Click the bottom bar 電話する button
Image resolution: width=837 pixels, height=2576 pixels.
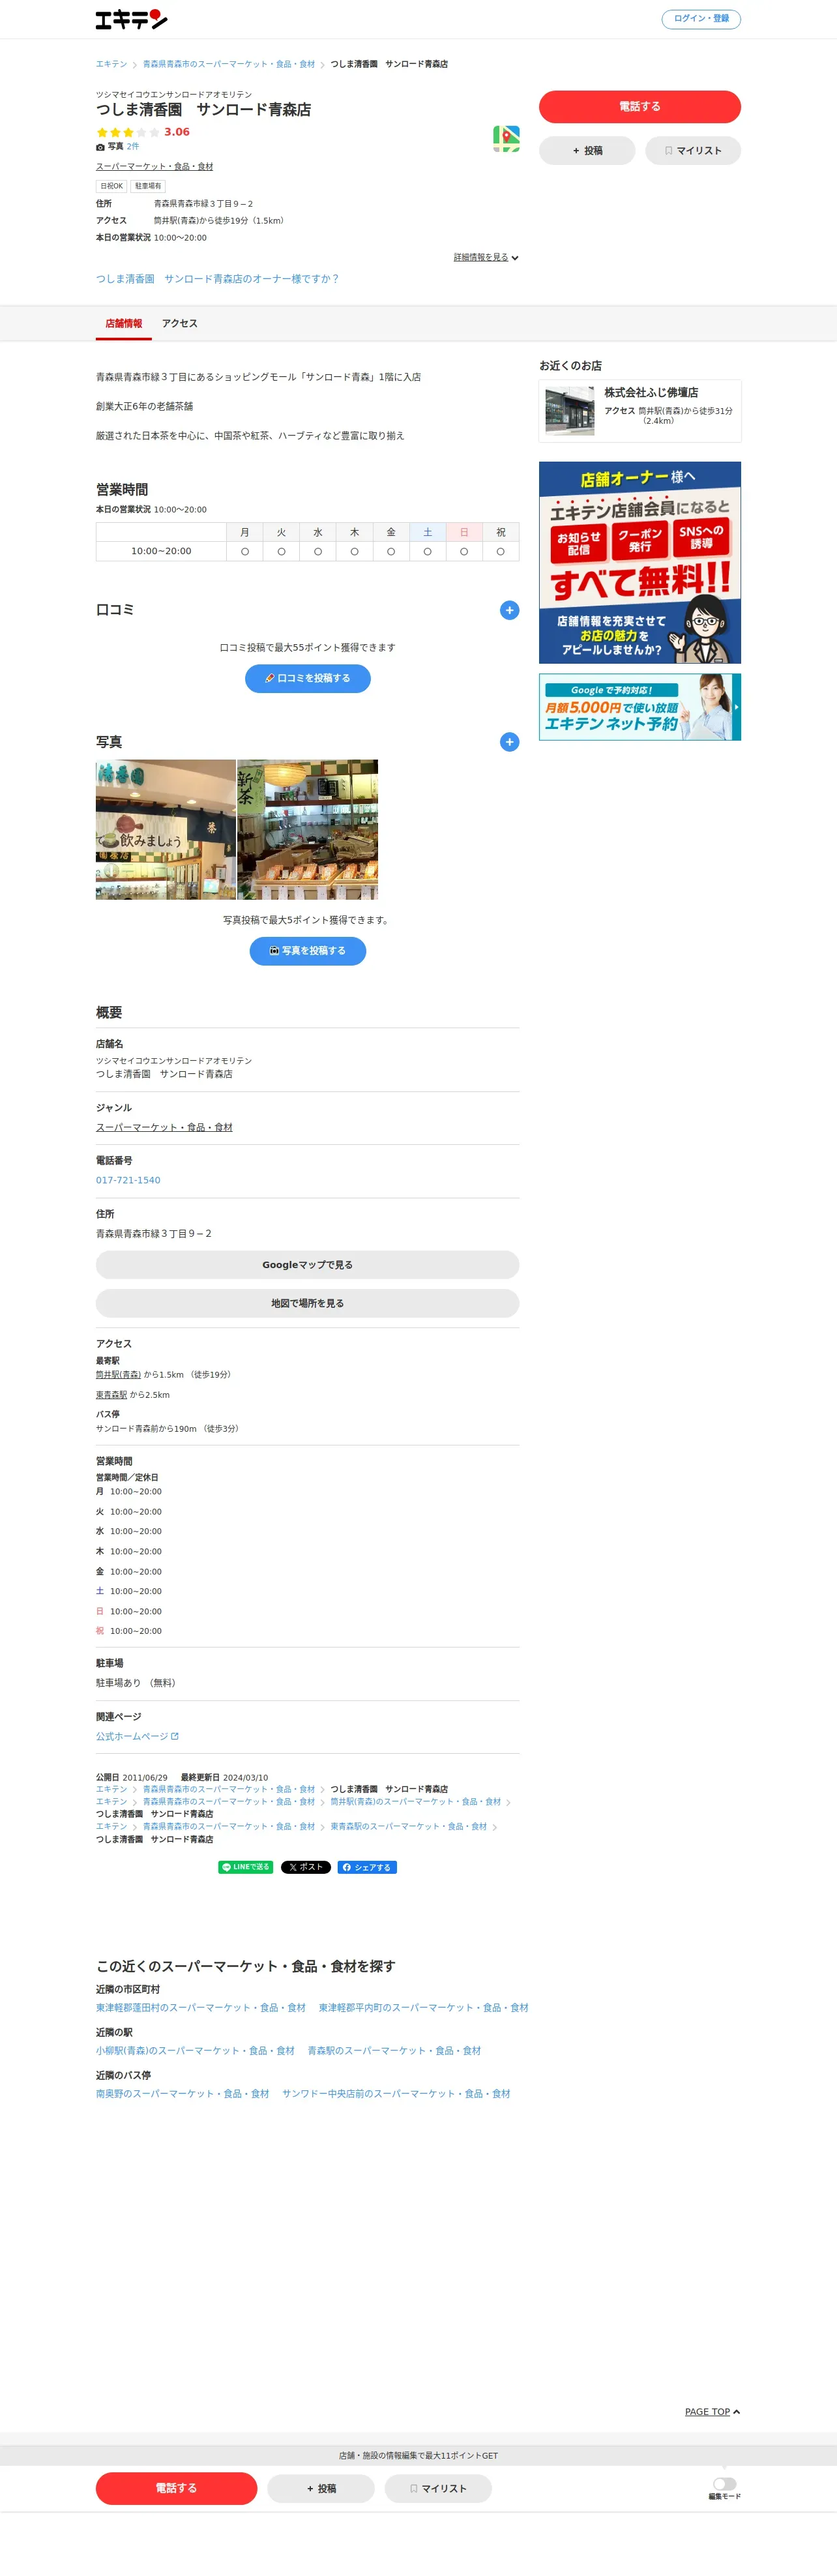point(176,2488)
